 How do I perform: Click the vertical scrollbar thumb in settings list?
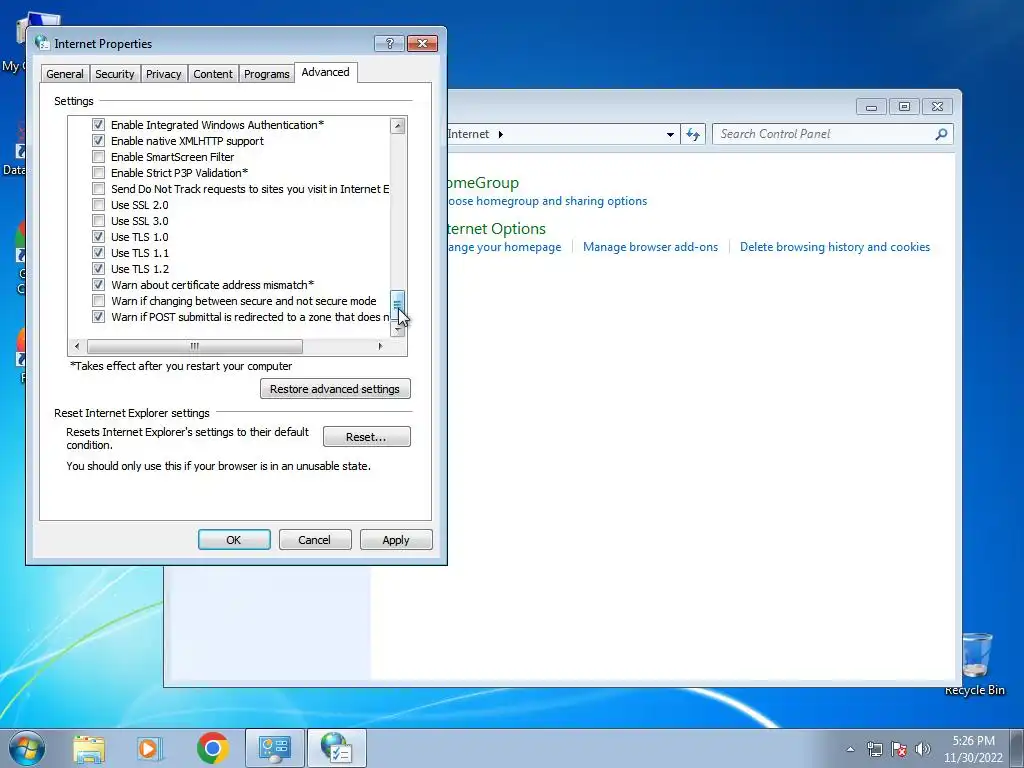pos(398,305)
